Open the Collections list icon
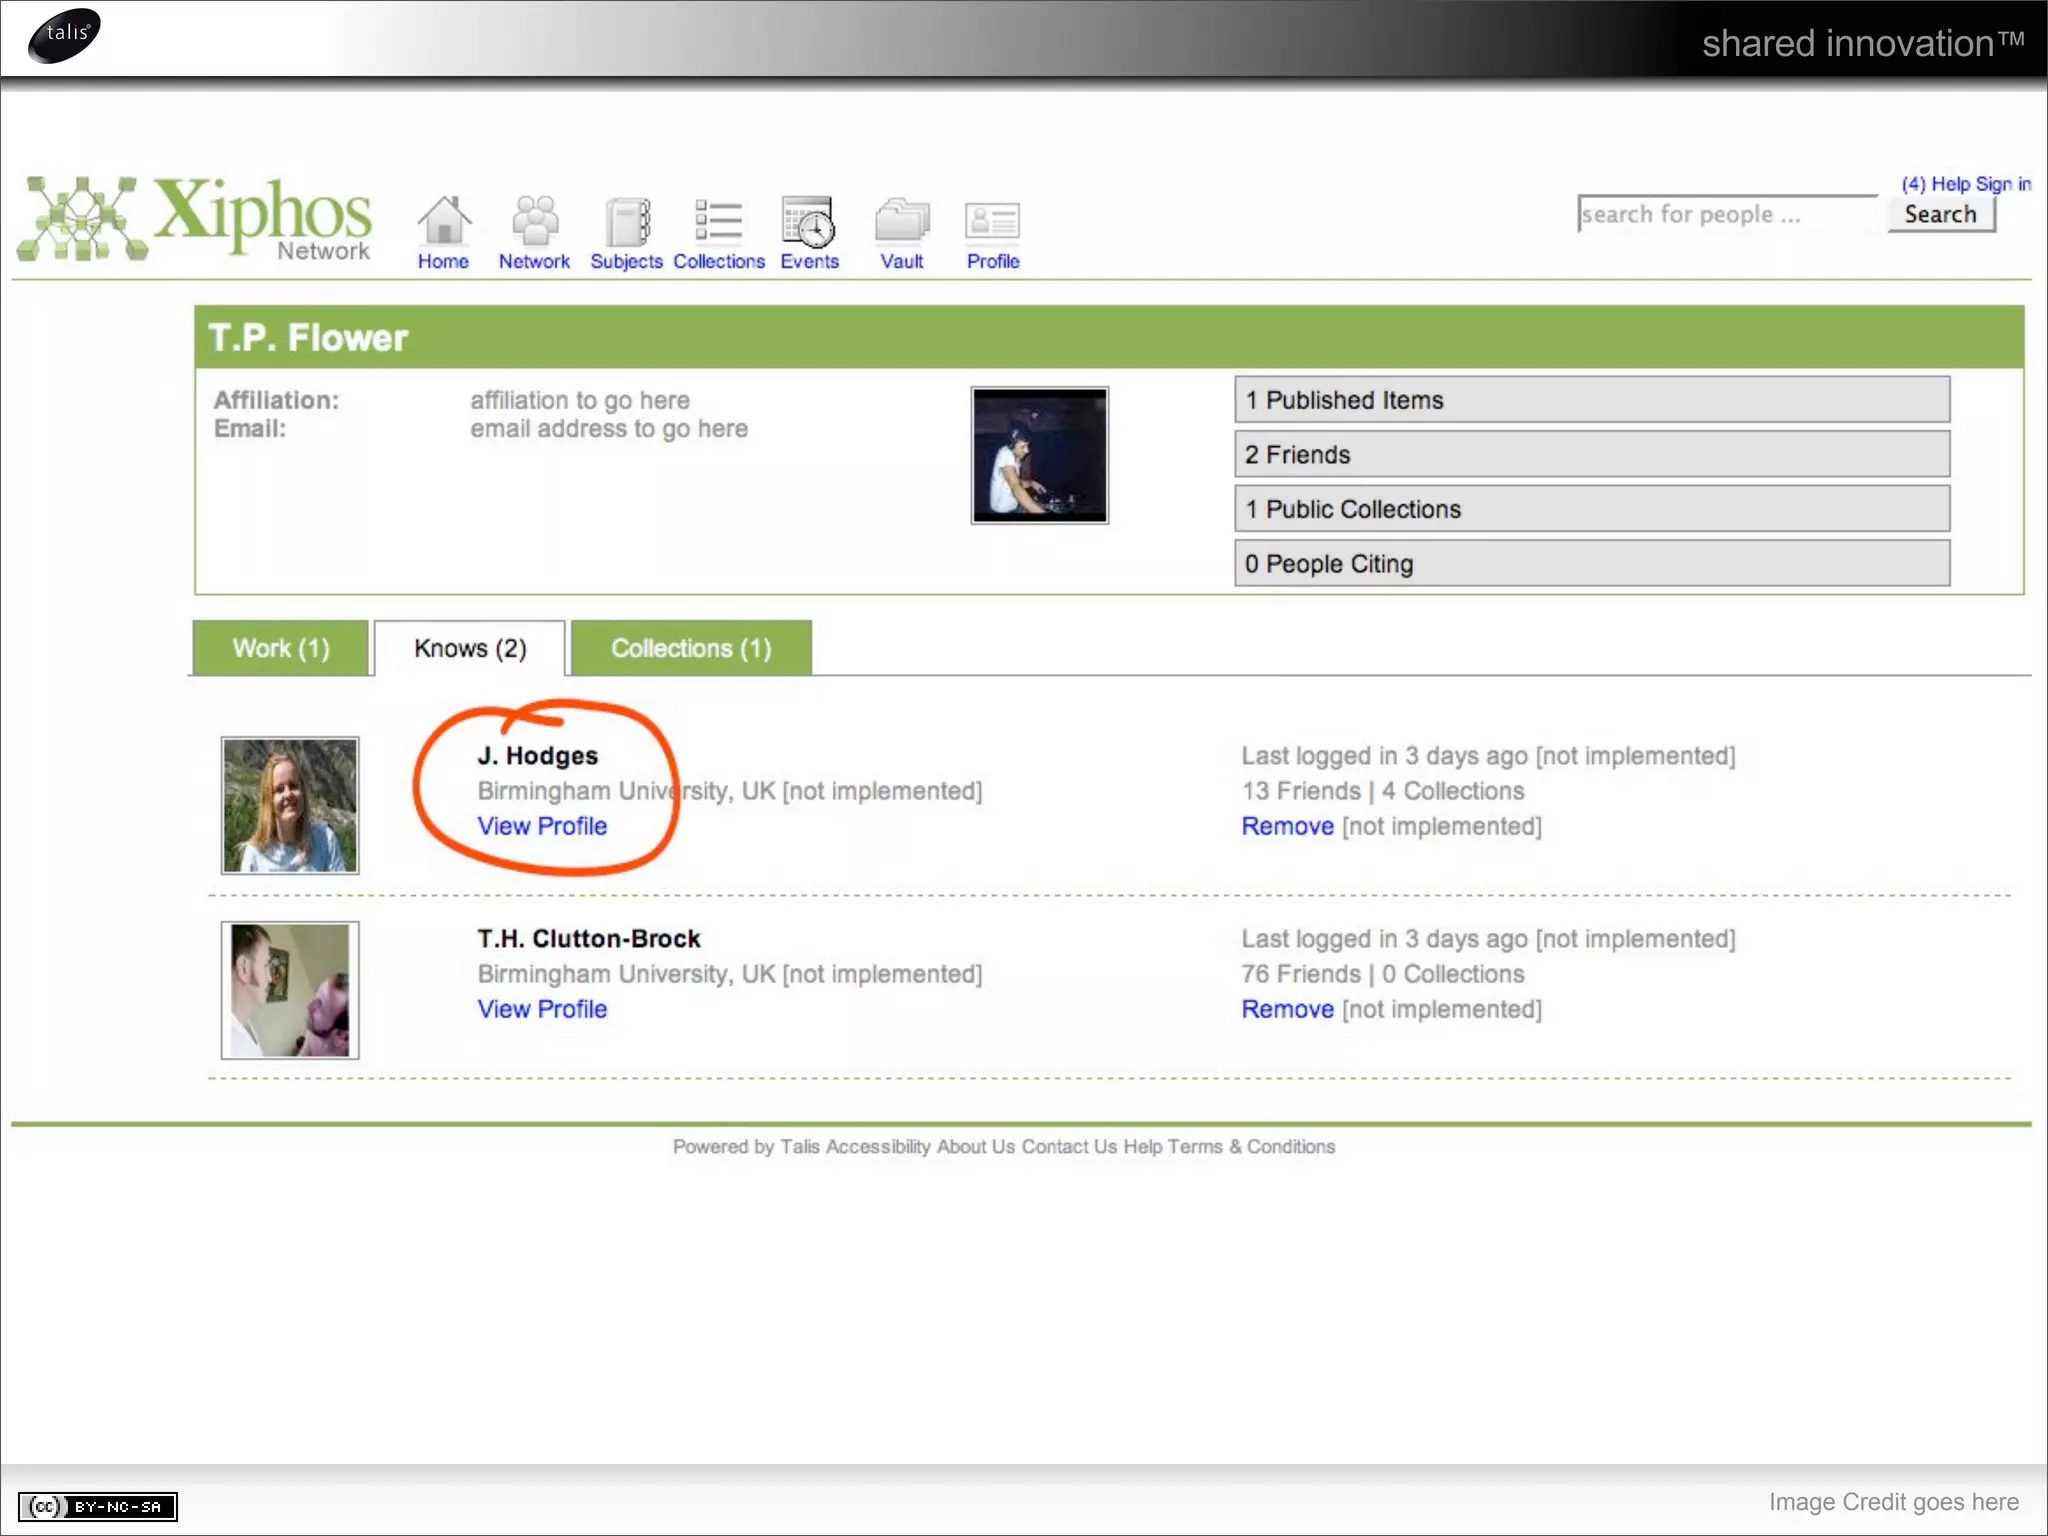Viewport: 2048px width, 1536px height. [x=718, y=220]
